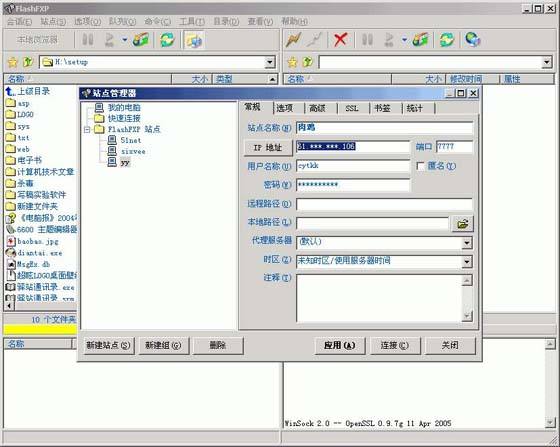560x447 pixels.
Task: Click the favorites star beside H:\setup path
Action: [x=12, y=62]
